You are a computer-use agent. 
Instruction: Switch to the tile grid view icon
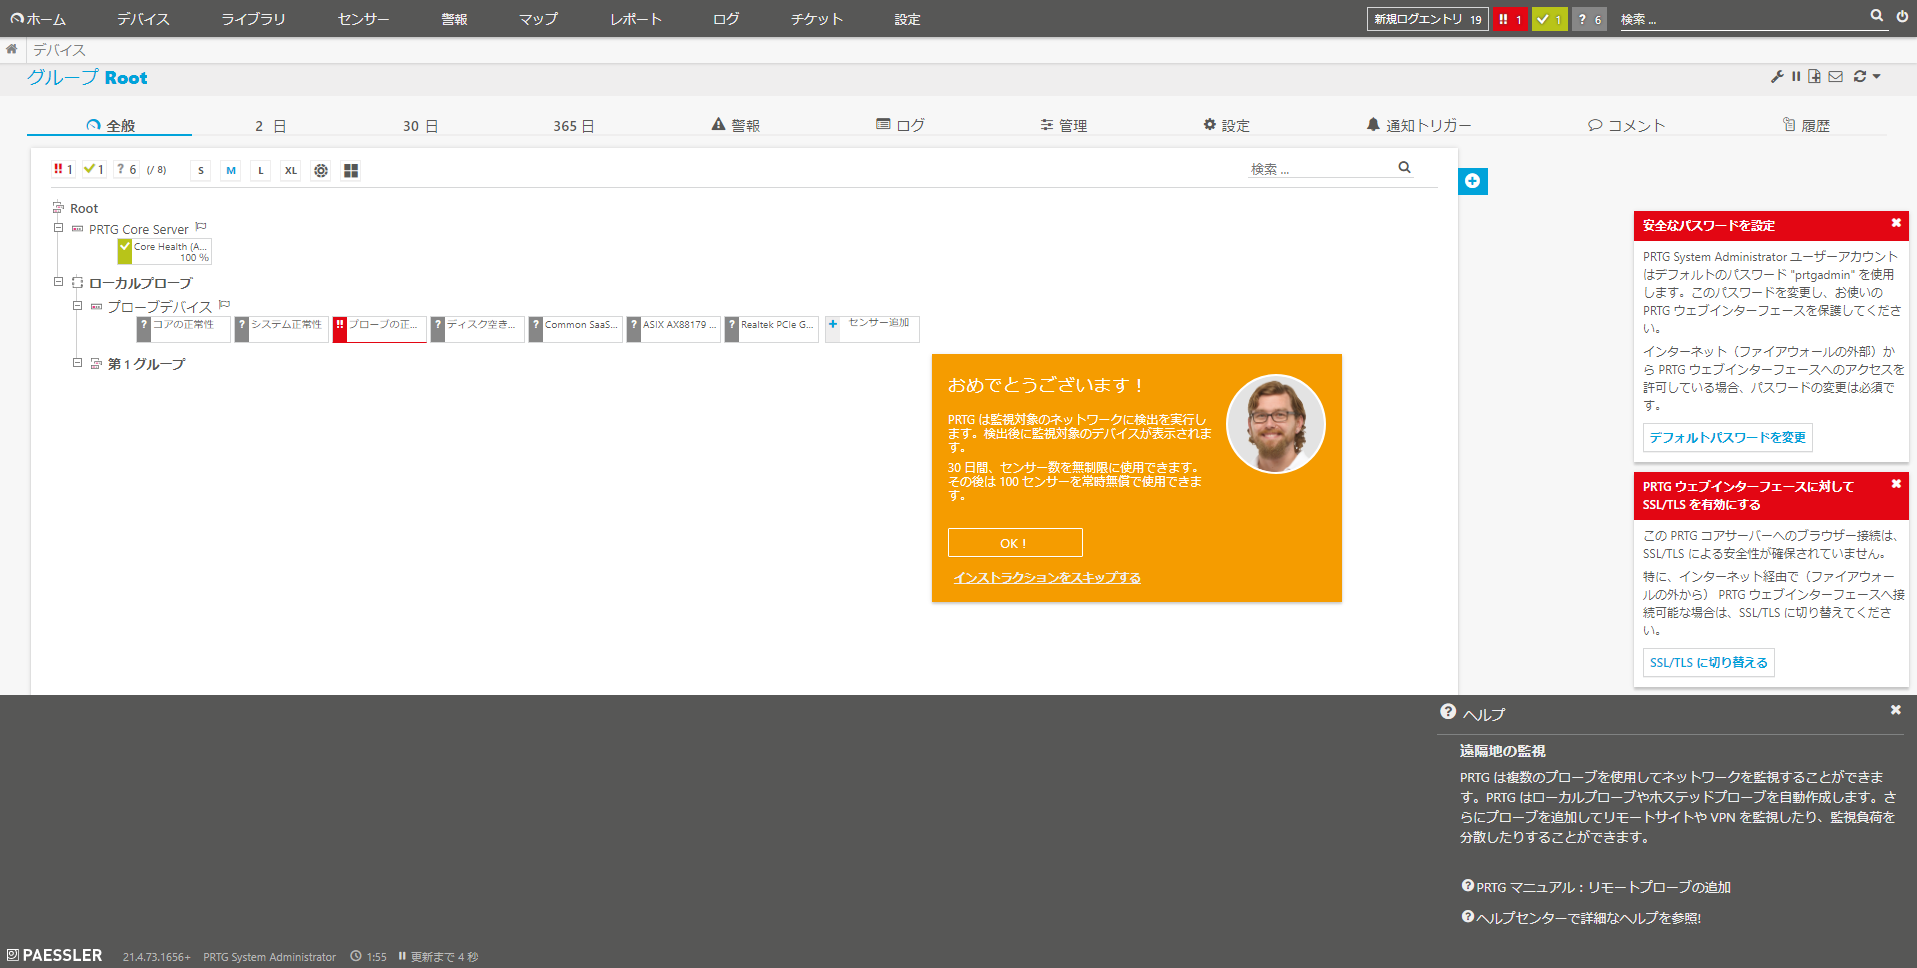pyautogui.click(x=351, y=171)
